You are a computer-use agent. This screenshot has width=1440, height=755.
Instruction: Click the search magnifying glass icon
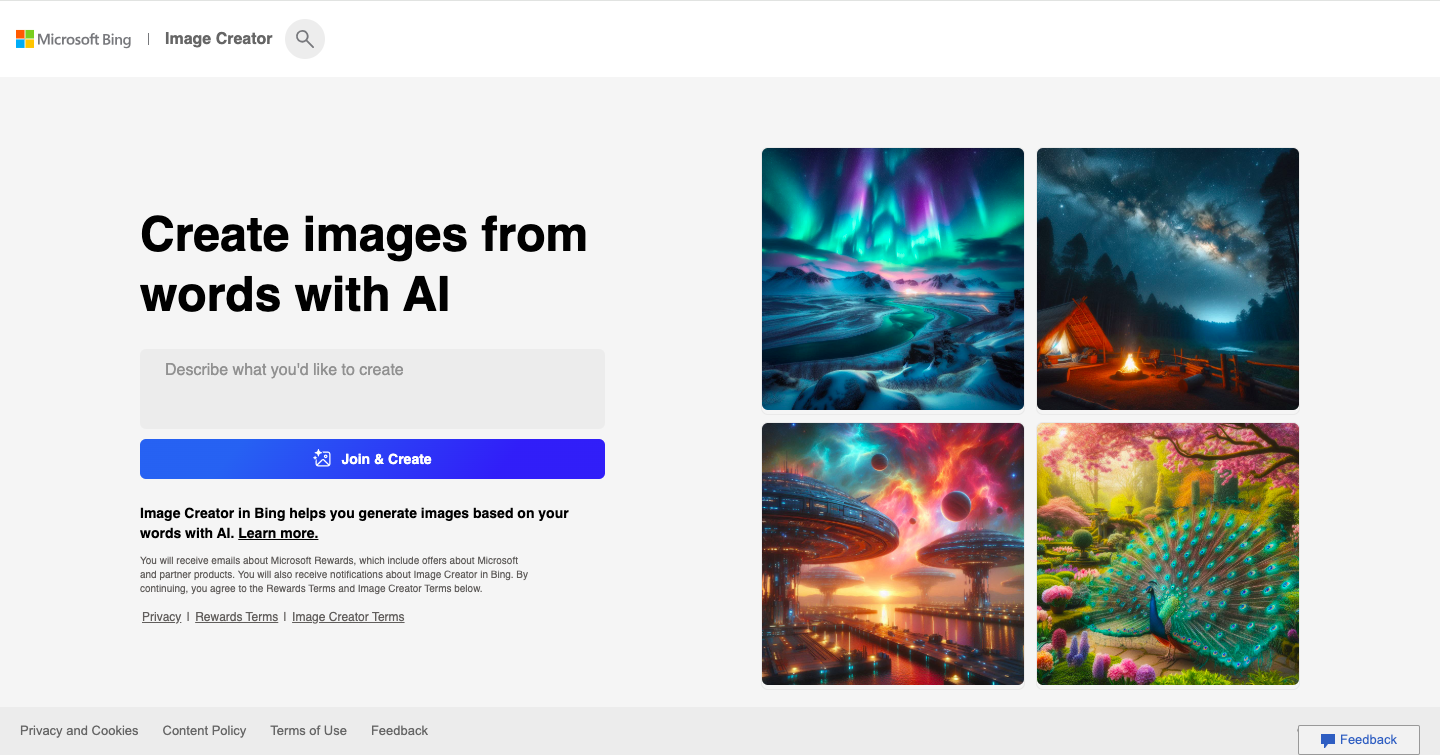pos(304,38)
